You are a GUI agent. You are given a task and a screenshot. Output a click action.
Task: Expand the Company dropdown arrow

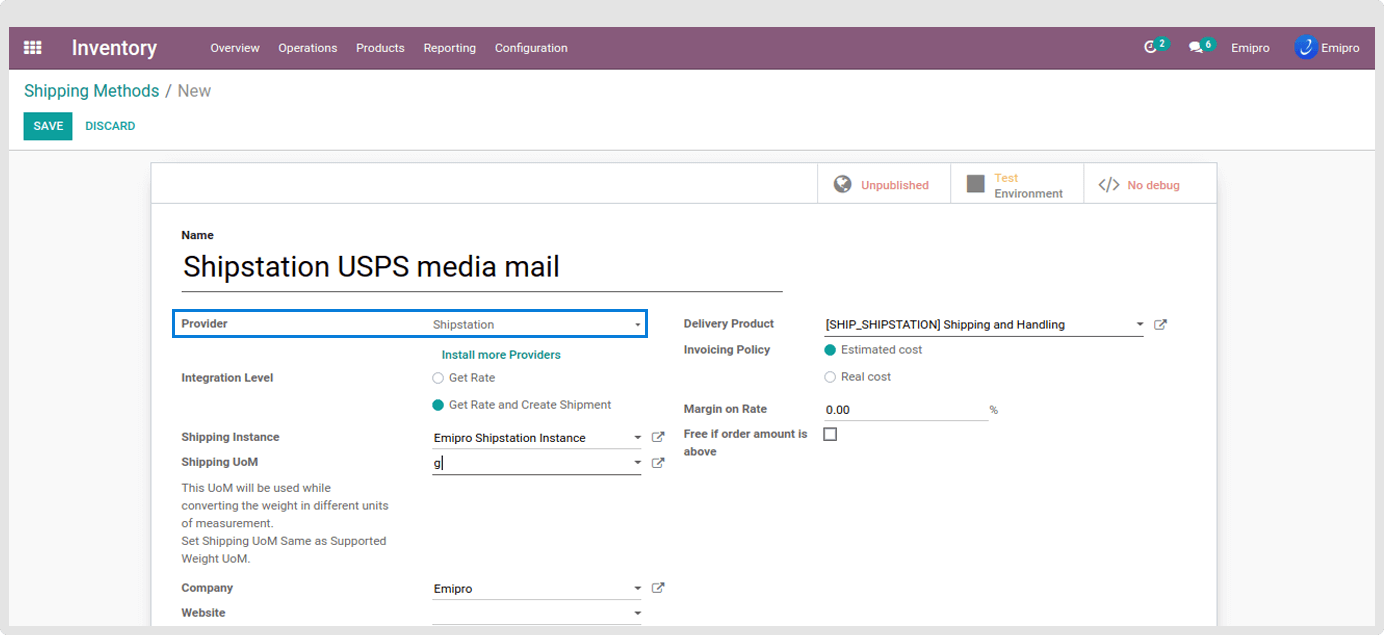(x=637, y=588)
